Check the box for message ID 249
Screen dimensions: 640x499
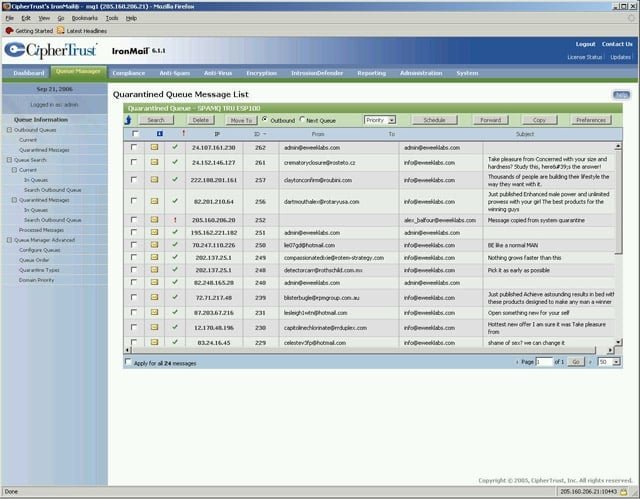[x=133, y=257]
